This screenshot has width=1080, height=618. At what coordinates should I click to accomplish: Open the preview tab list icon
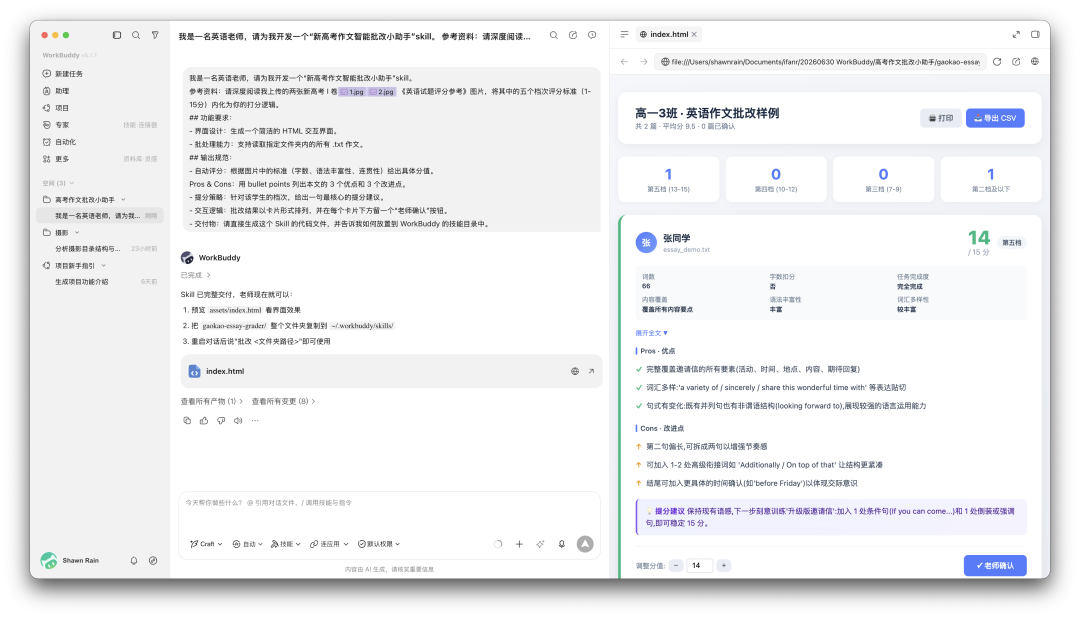[624, 34]
